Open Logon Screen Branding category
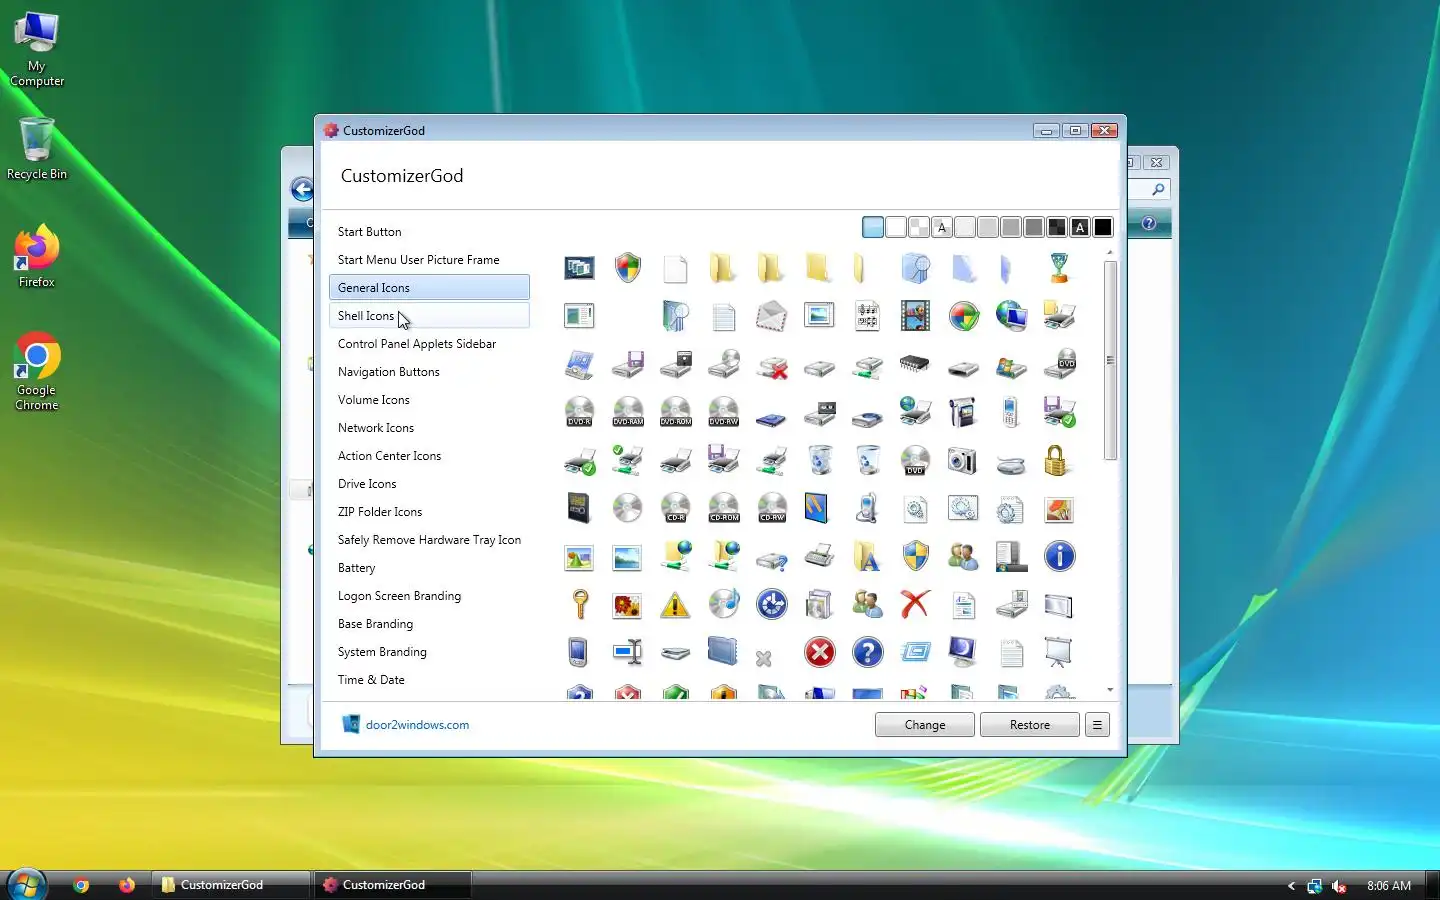Image resolution: width=1440 pixels, height=900 pixels. click(x=429, y=595)
